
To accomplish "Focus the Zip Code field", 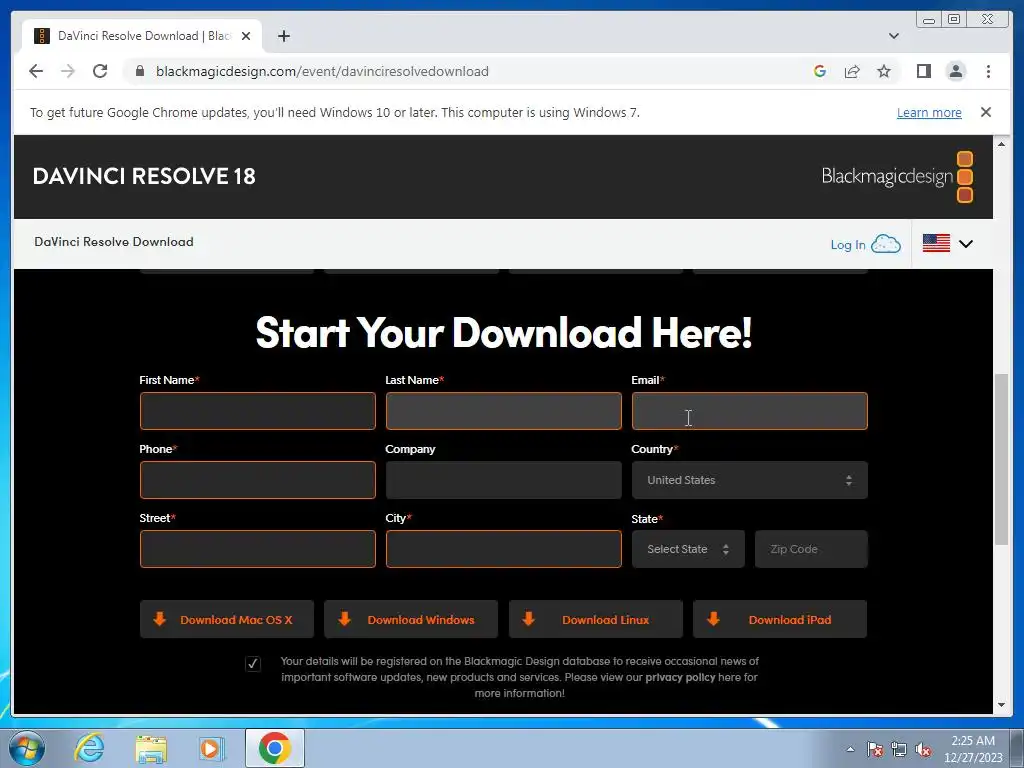I will (811, 549).
